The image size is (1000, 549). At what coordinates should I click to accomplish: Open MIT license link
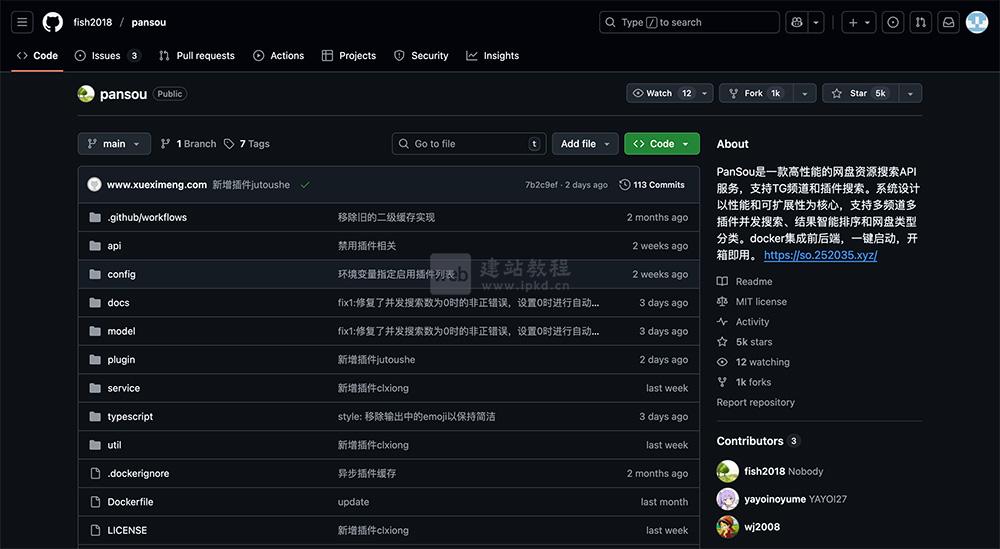pos(752,302)
